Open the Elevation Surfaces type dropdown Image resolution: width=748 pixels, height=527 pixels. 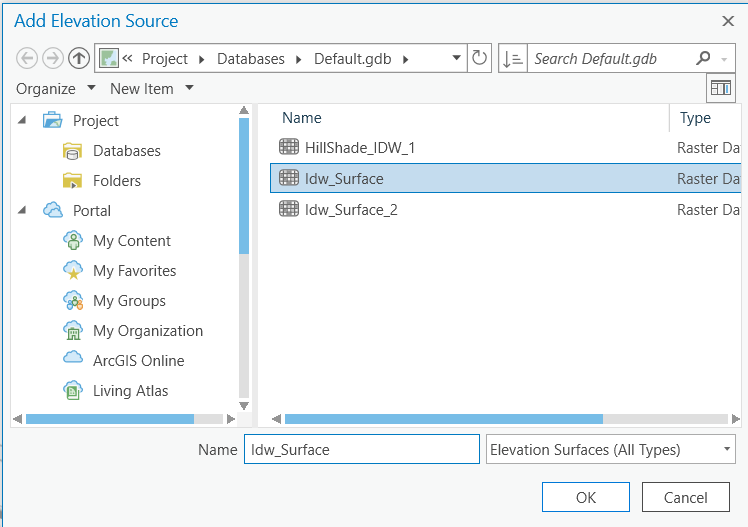[610, 450]
